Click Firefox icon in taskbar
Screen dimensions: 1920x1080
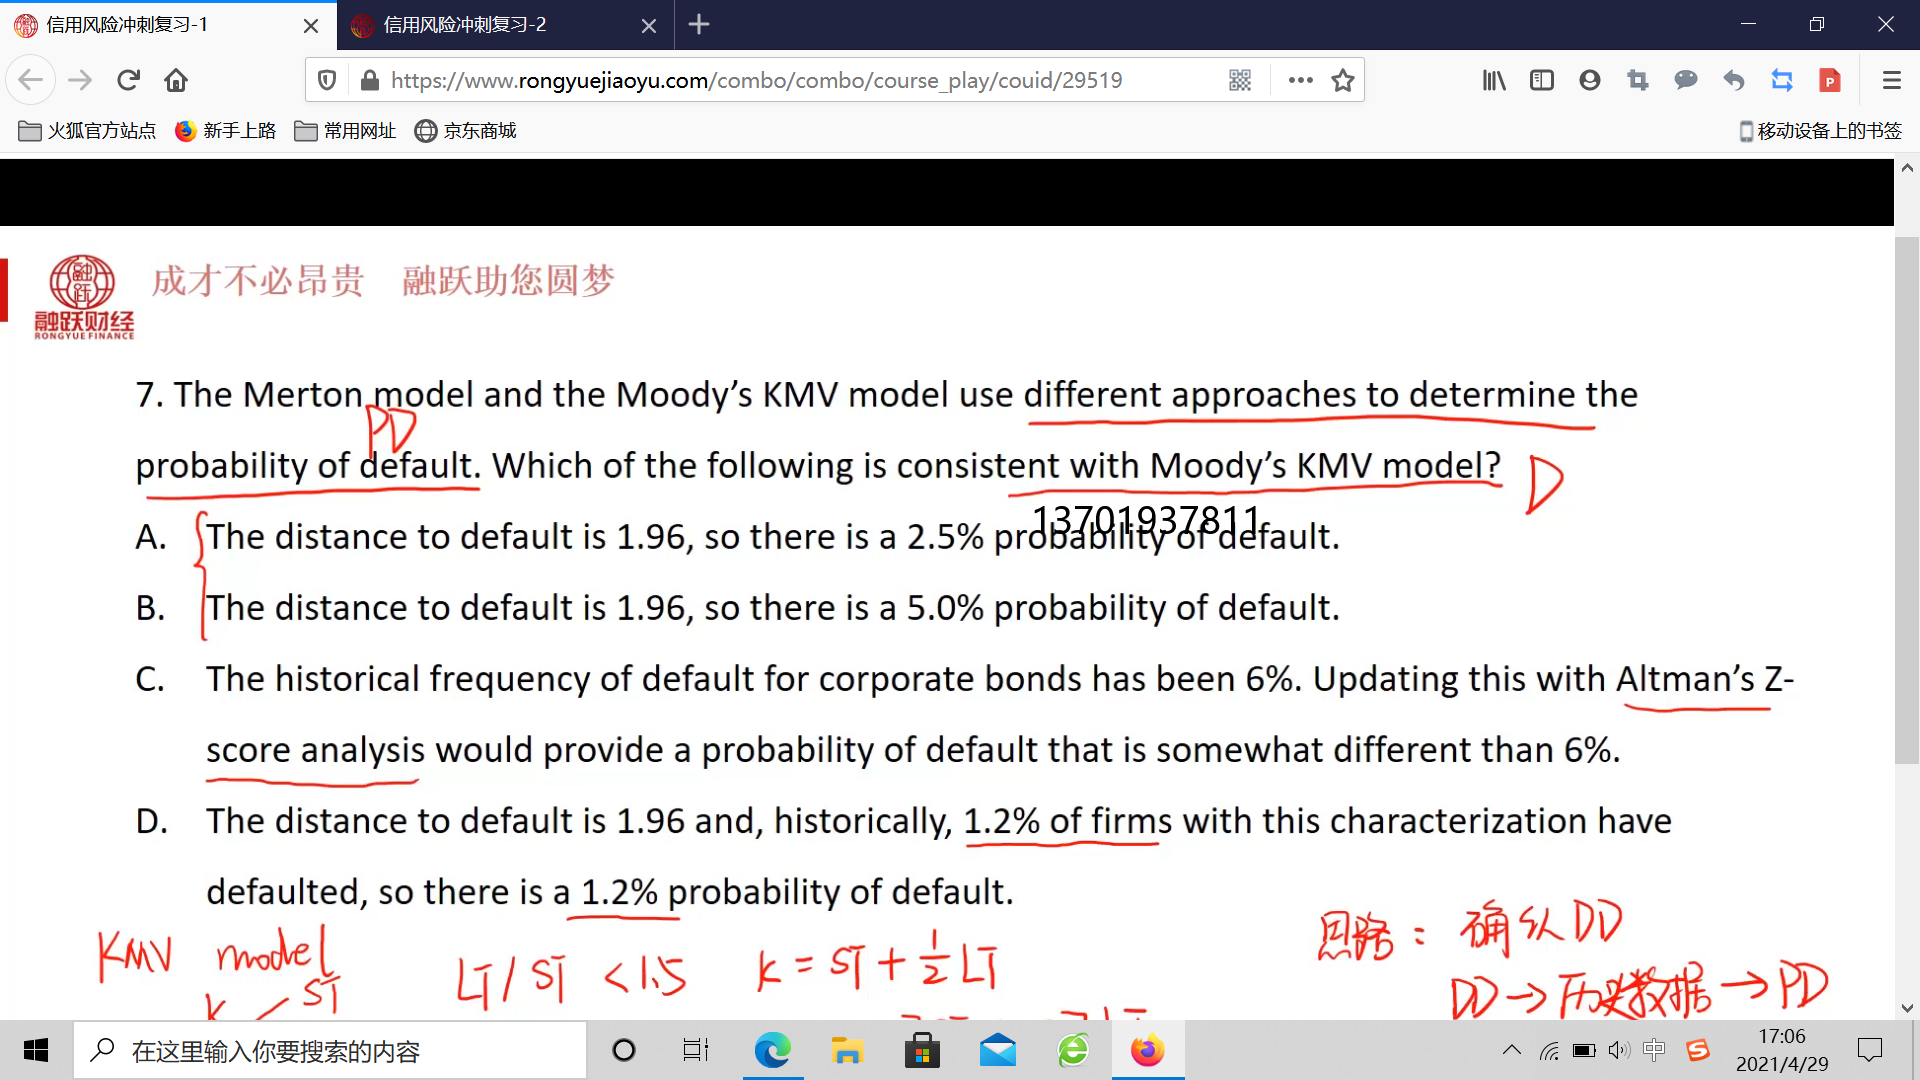(1148, 1050)
